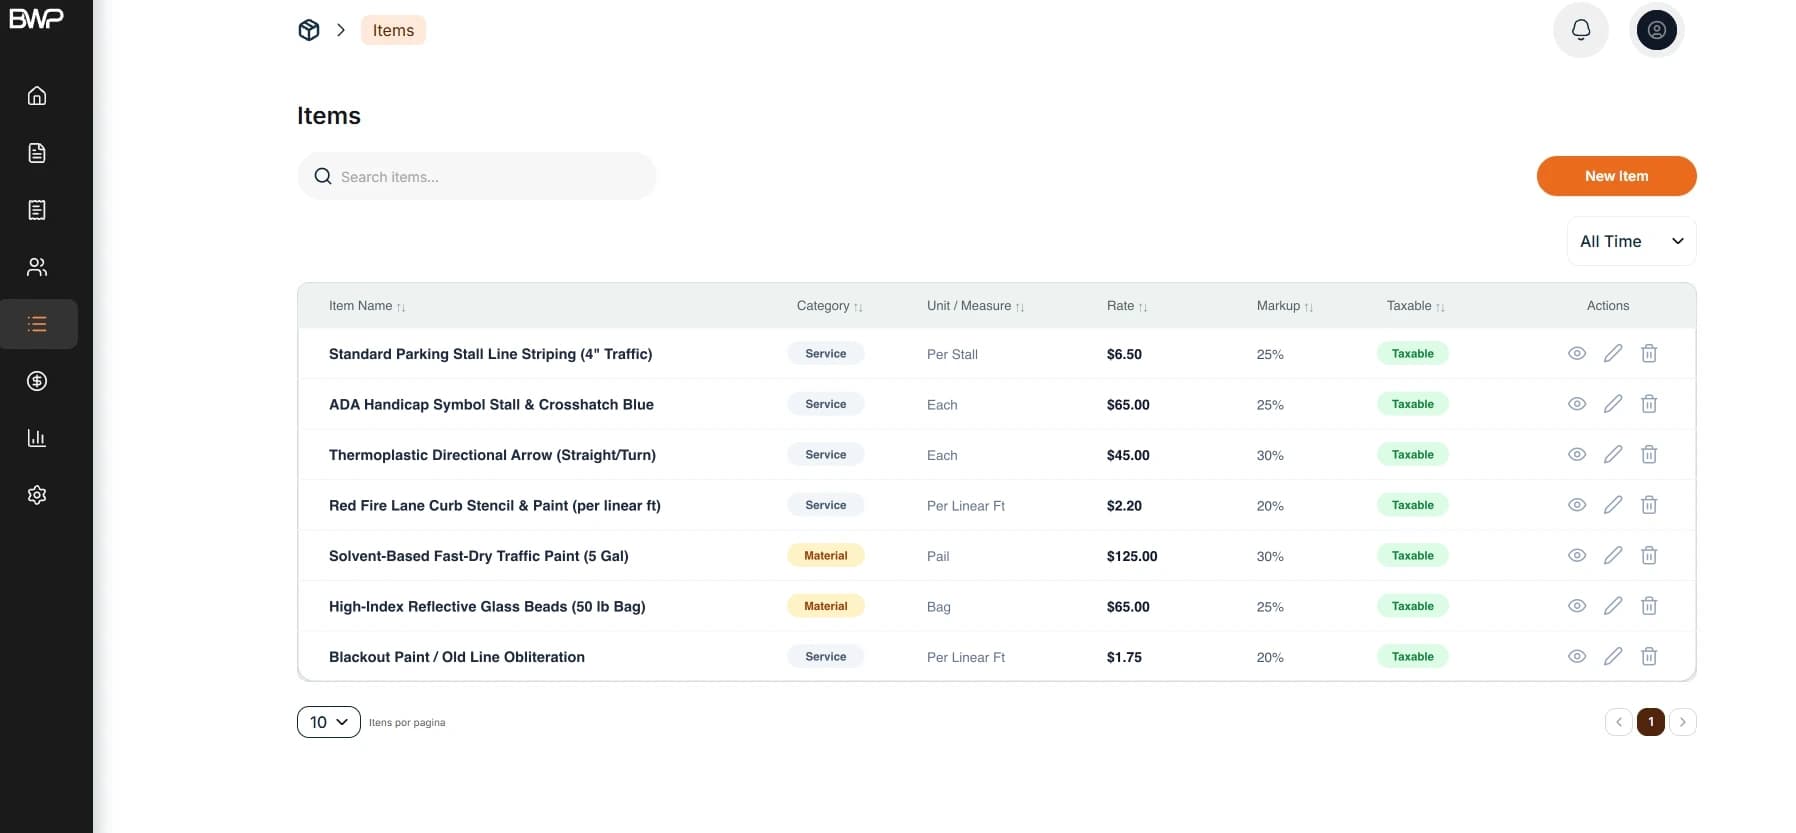Image resolution: width=1796 pixels, height=833 pixels.
Task: Delete the Solvent-Based Fast-Dry Traffic Paint item
Action: 1649,556
